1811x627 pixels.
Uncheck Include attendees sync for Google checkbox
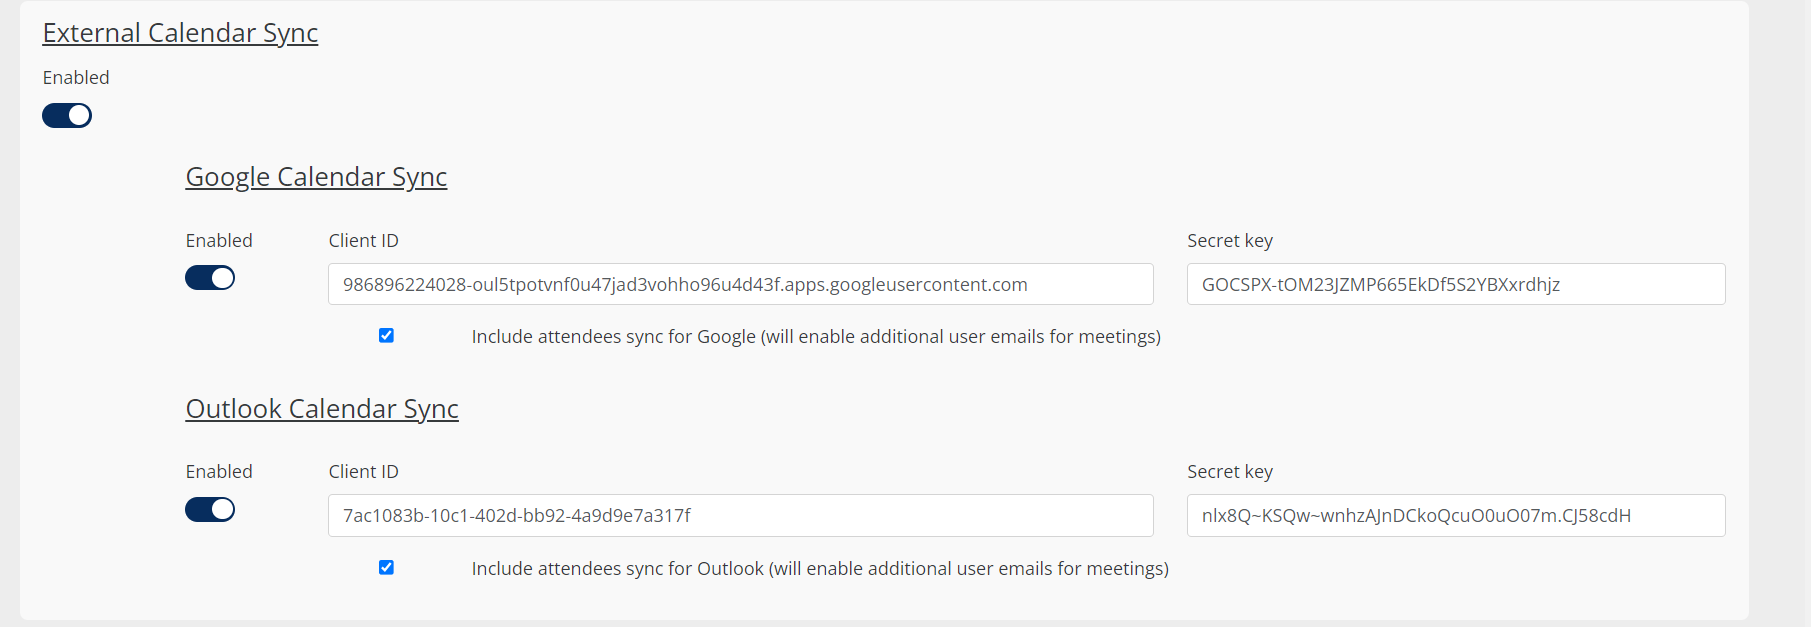(386, 336)
